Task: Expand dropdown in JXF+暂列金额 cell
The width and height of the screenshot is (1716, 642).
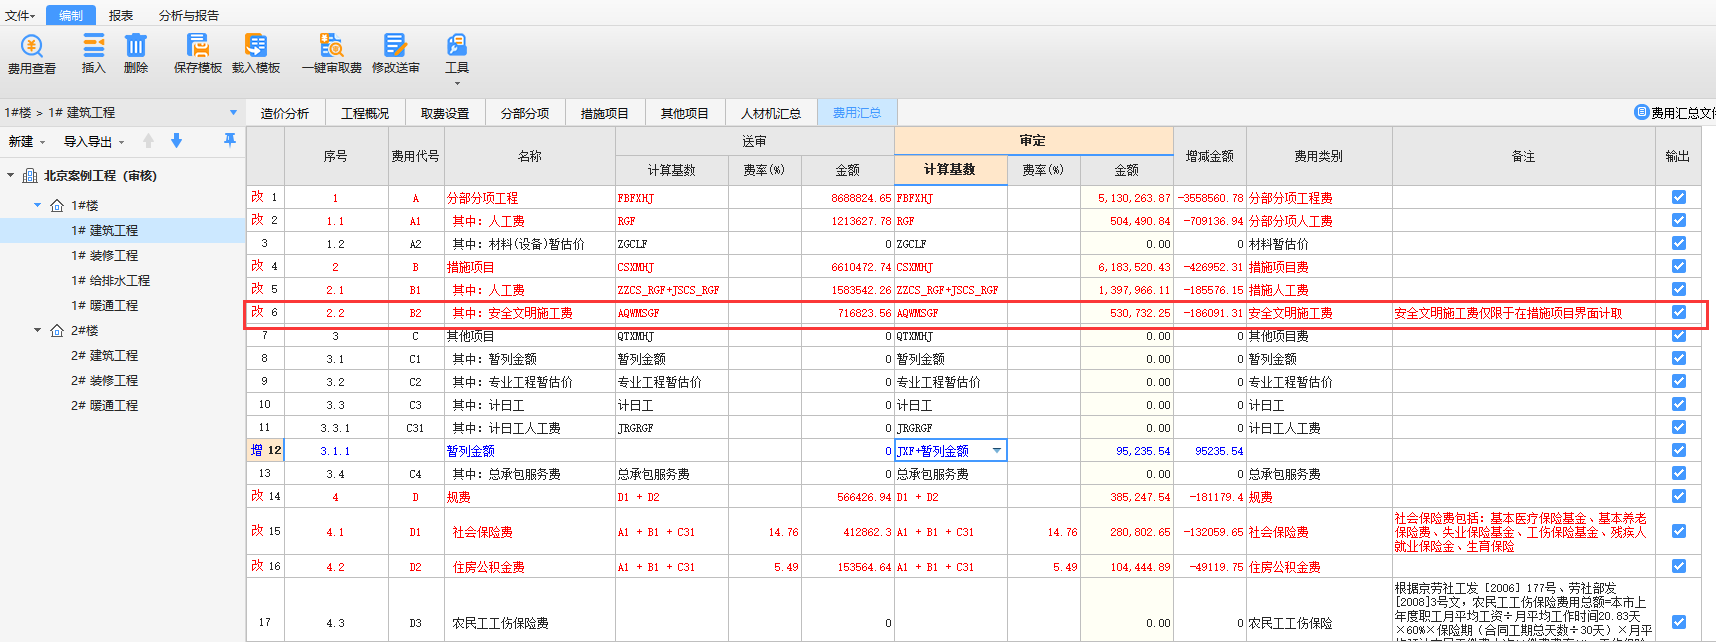Action: point(996,451)
